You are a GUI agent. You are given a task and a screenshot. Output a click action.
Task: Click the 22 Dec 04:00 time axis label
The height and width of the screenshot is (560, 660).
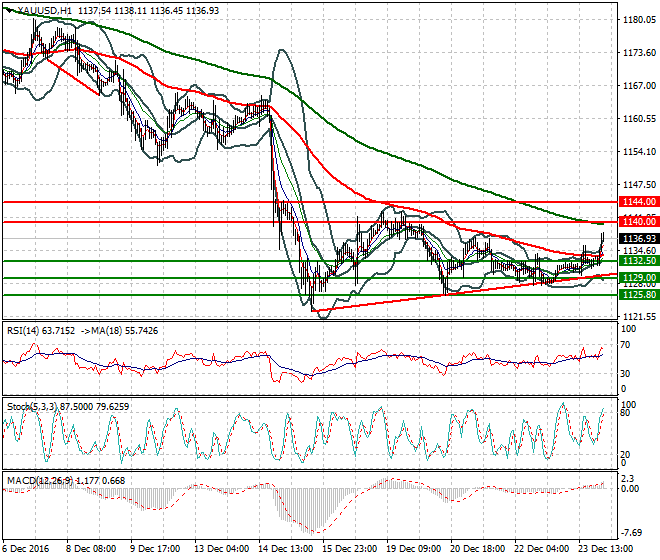(x=541, y=549)
